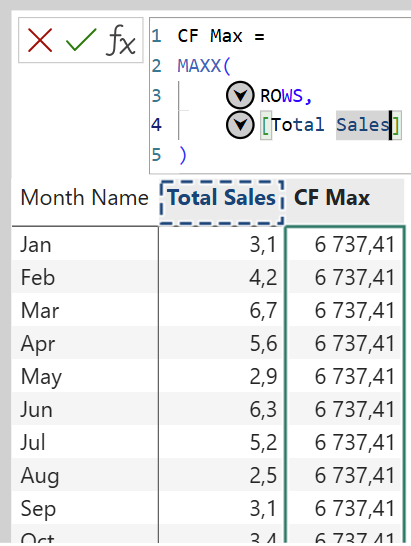Viewport: 411px width, 546px height.
Task: Expand the ROWS parameter dropdown arrow
Action: click(x=240, y=95)
